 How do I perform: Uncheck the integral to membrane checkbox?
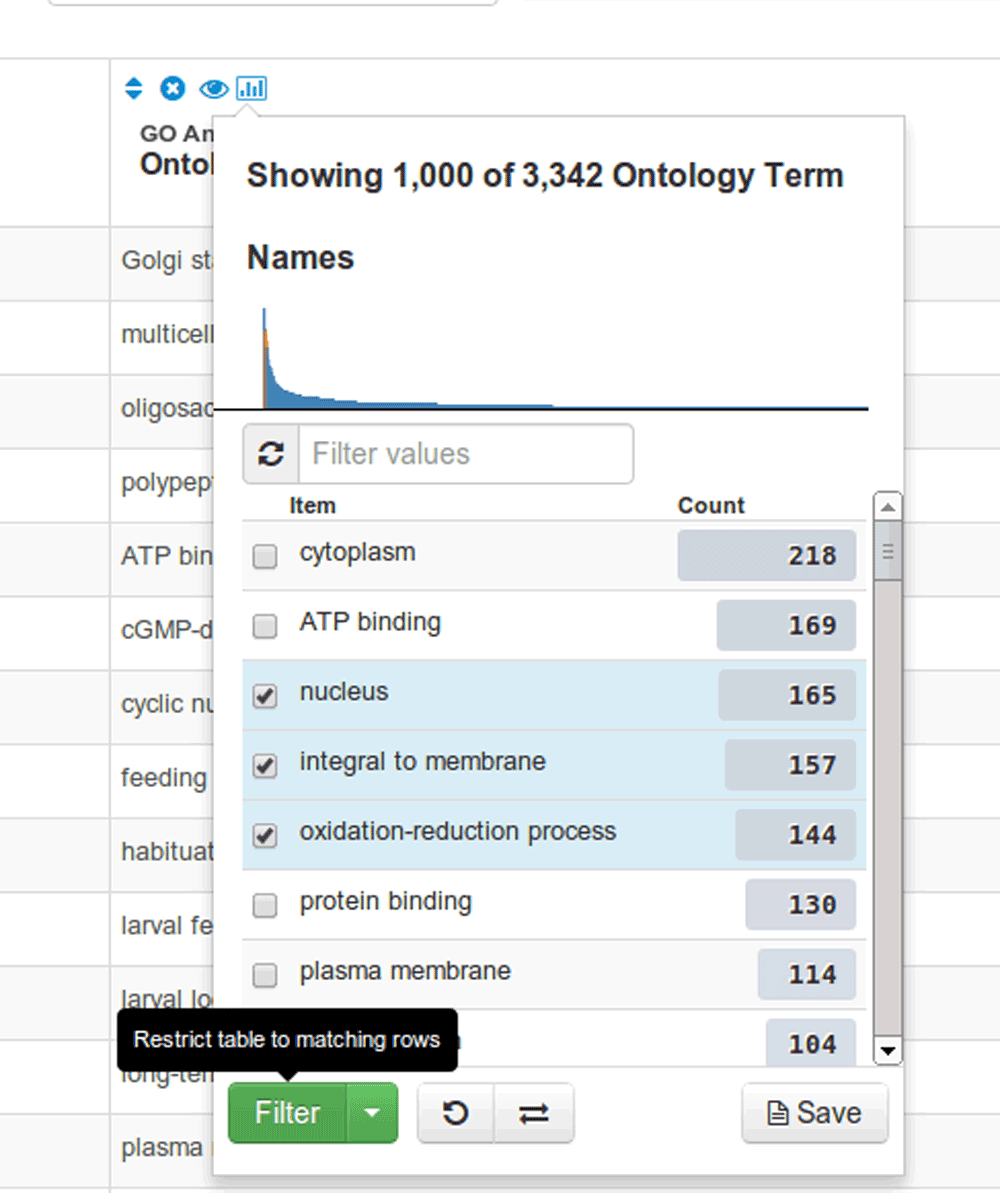pos(265,767)
